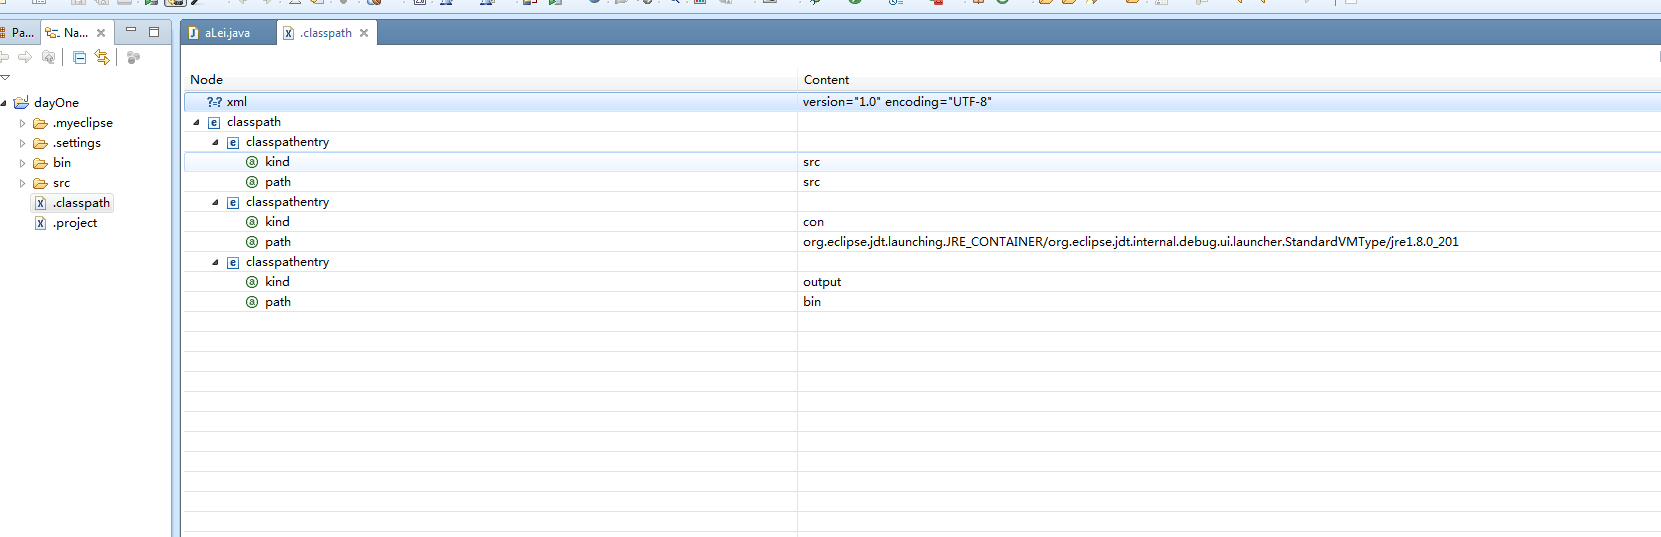
Task: Click the first classpathentry element icon
Action: click(233, 143)
